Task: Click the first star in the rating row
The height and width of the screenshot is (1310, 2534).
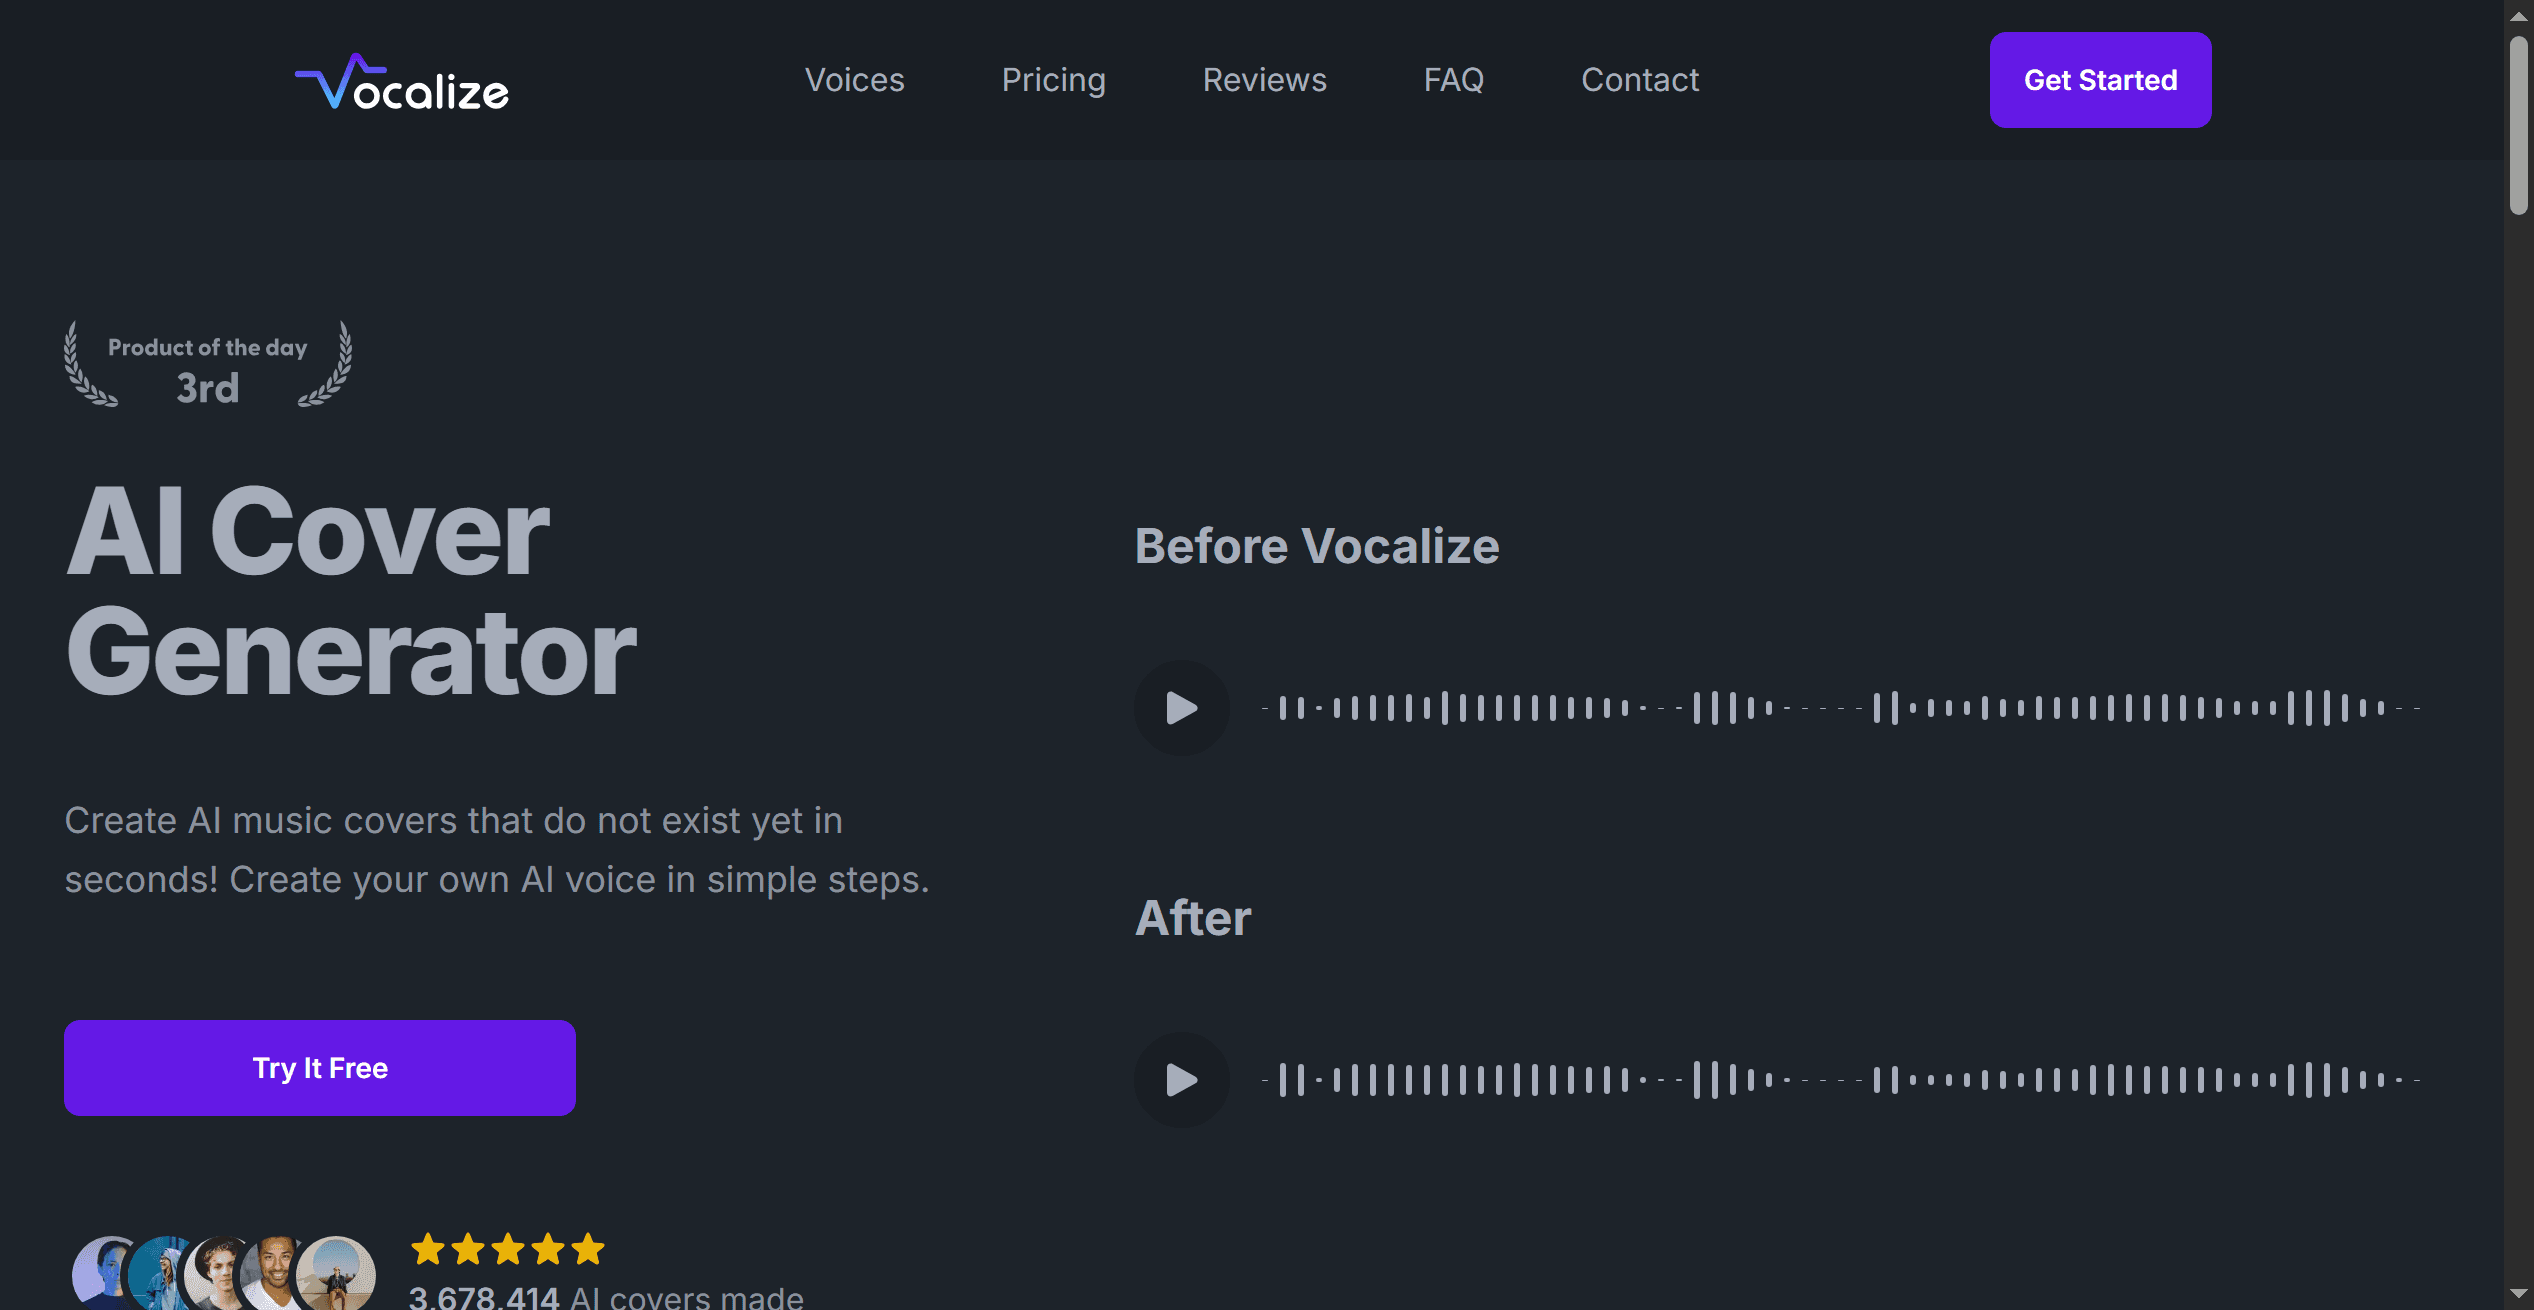Action: point(428,1249)
